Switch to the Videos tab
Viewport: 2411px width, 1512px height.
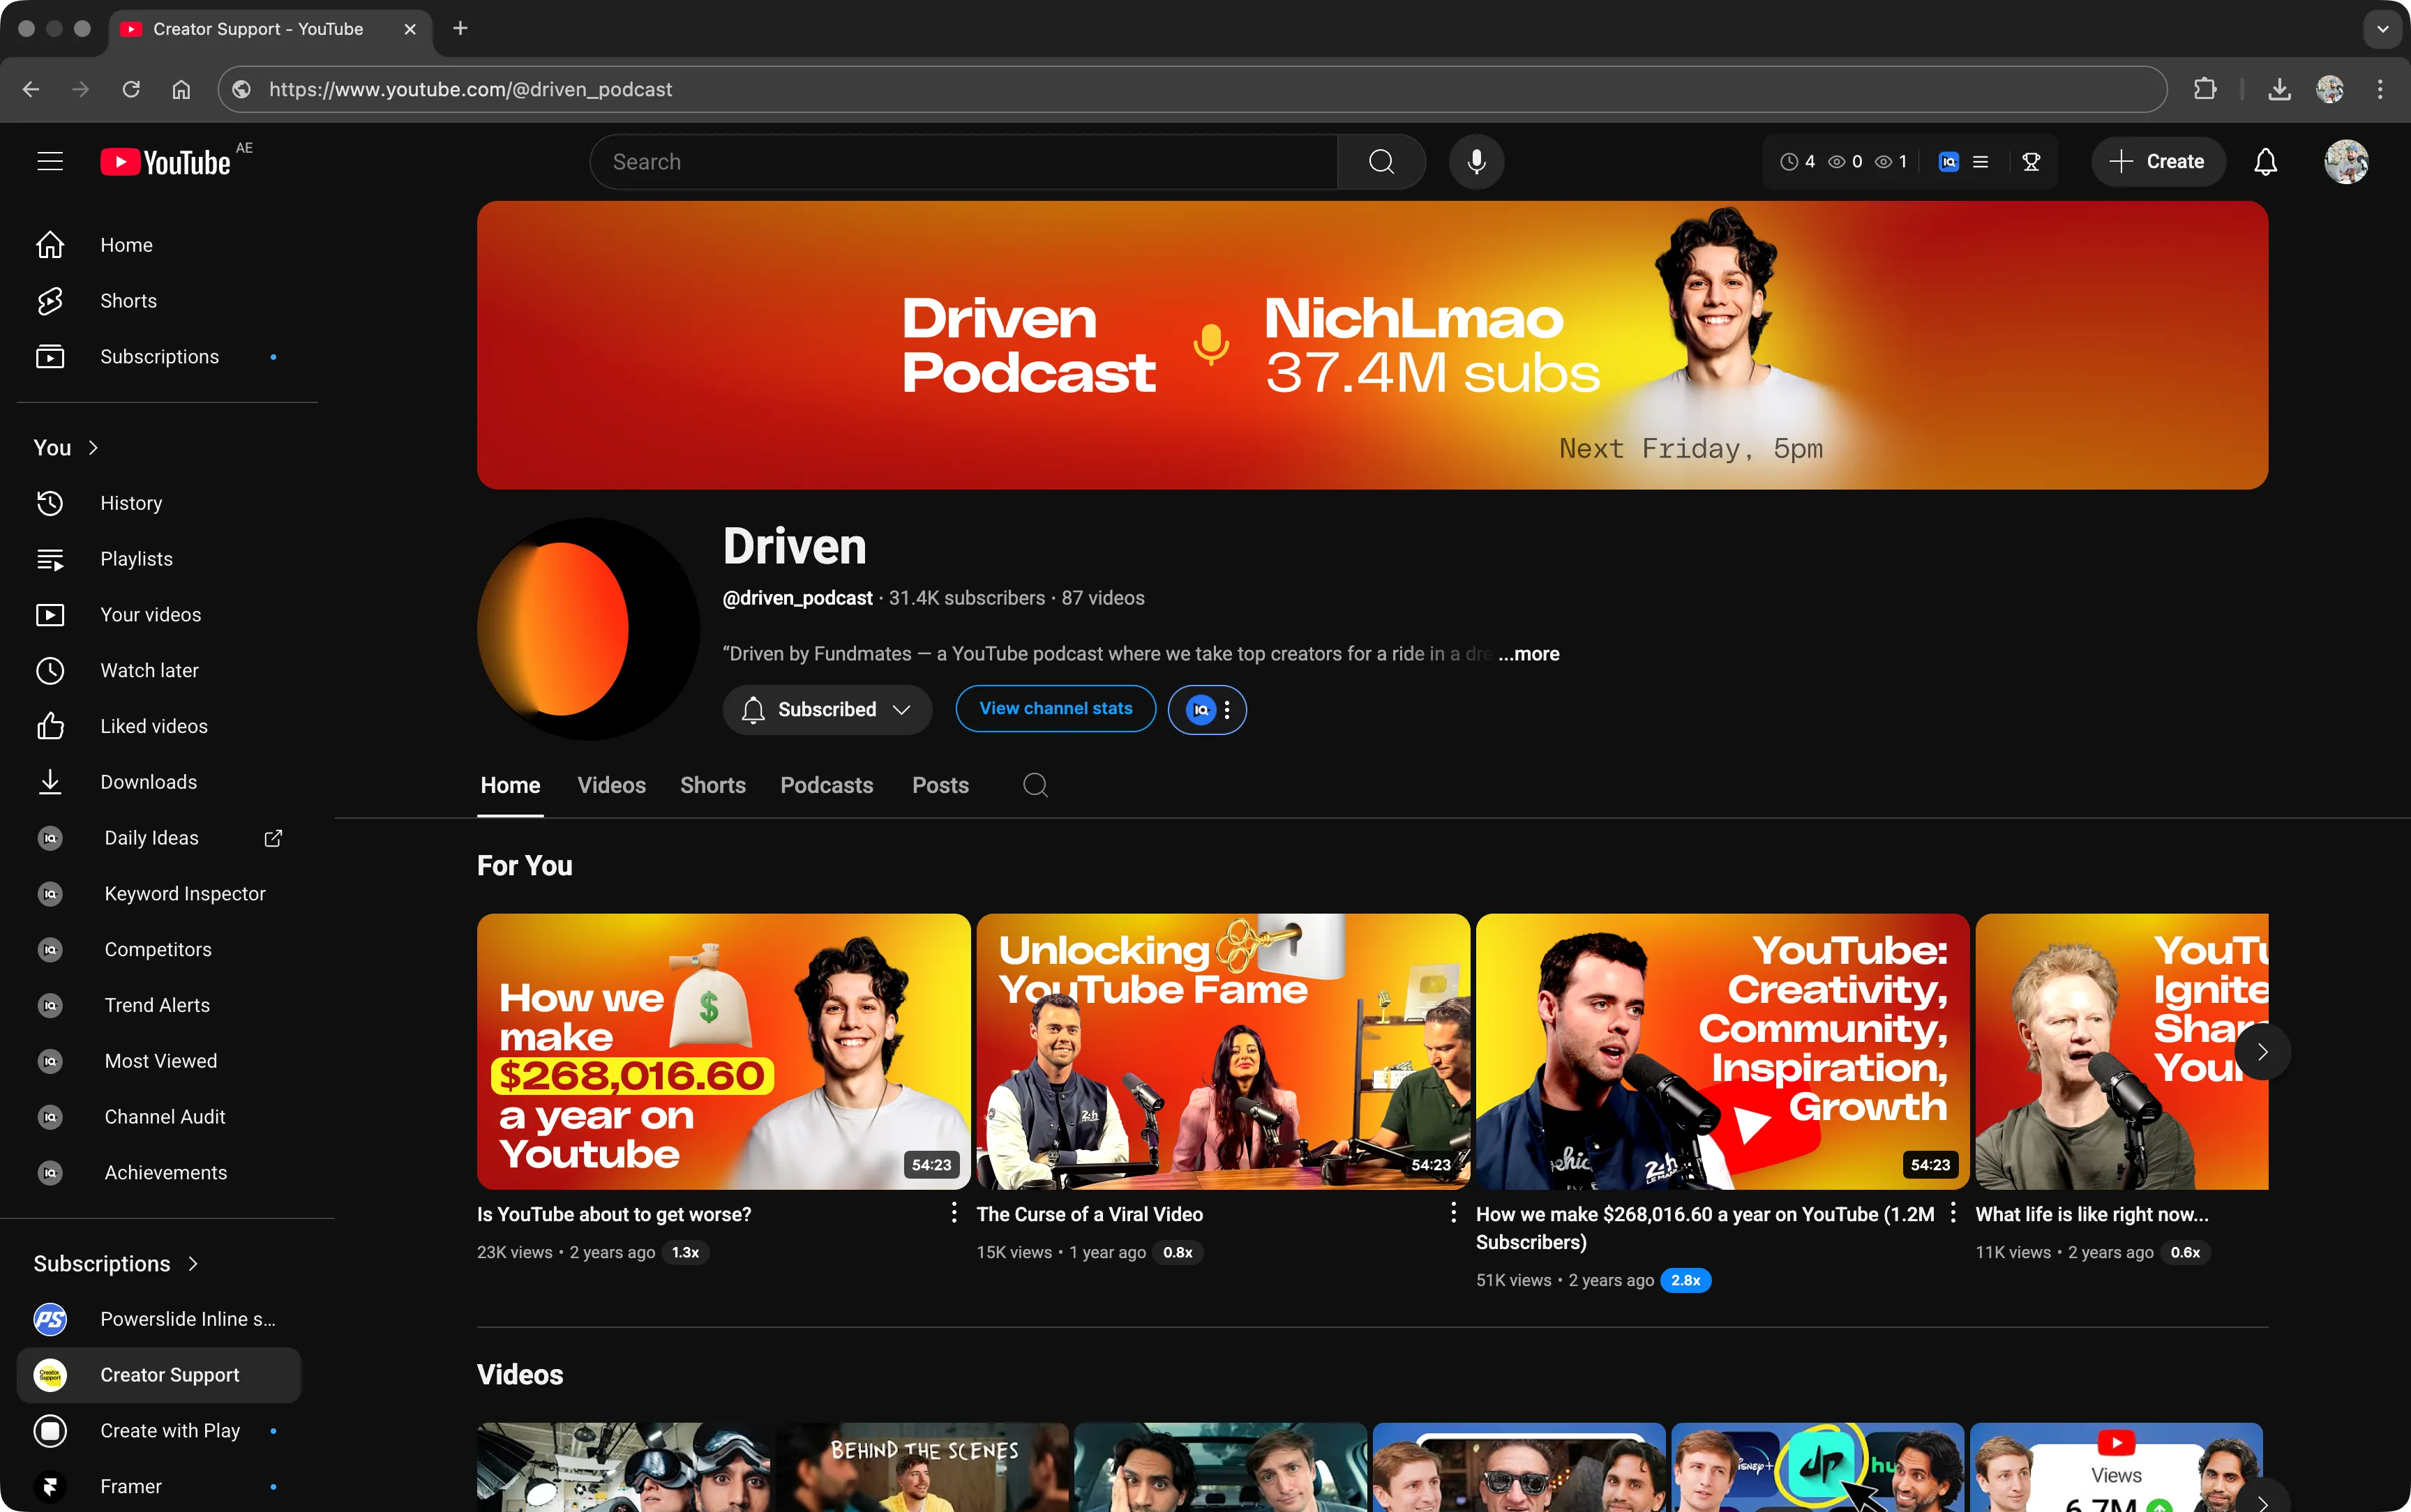pos(611,785)
